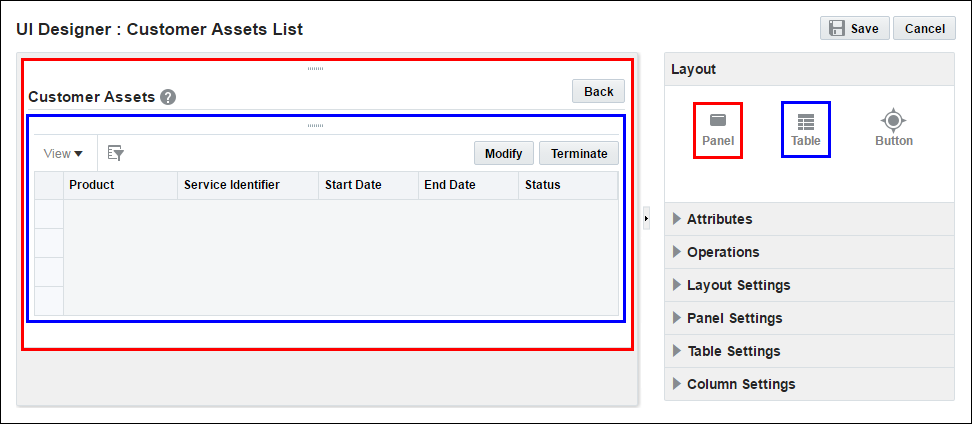Click the outer panel top drag handle
Image resolution: width=972 pixels, height=424 pixels.
(x=315, y=68)
